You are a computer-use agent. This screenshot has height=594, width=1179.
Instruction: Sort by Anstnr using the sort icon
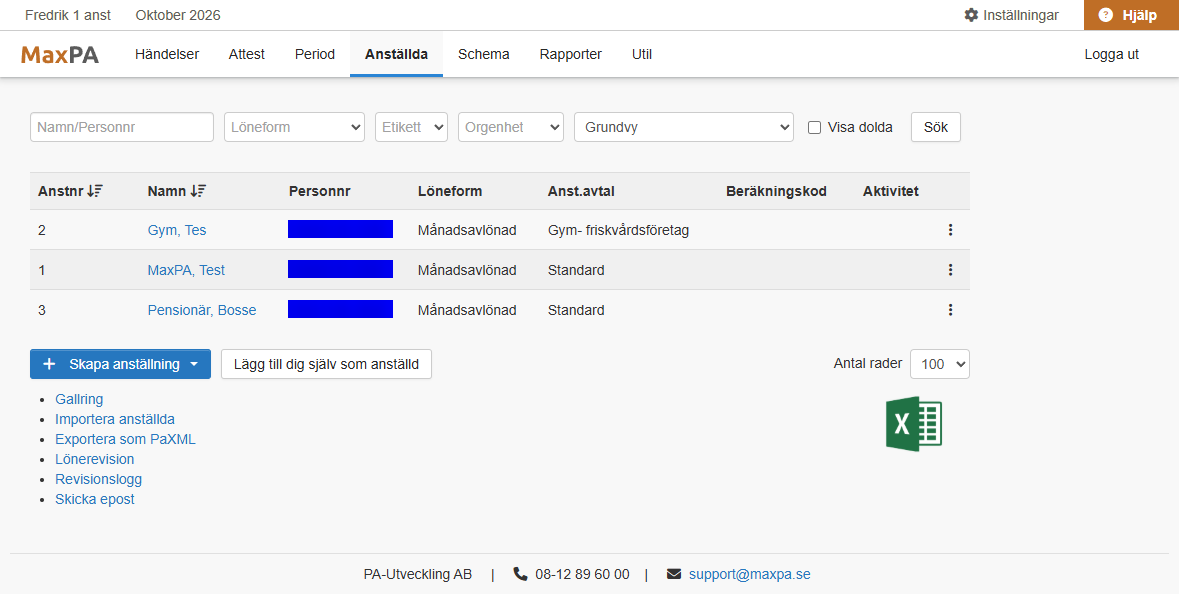[95, 191]
